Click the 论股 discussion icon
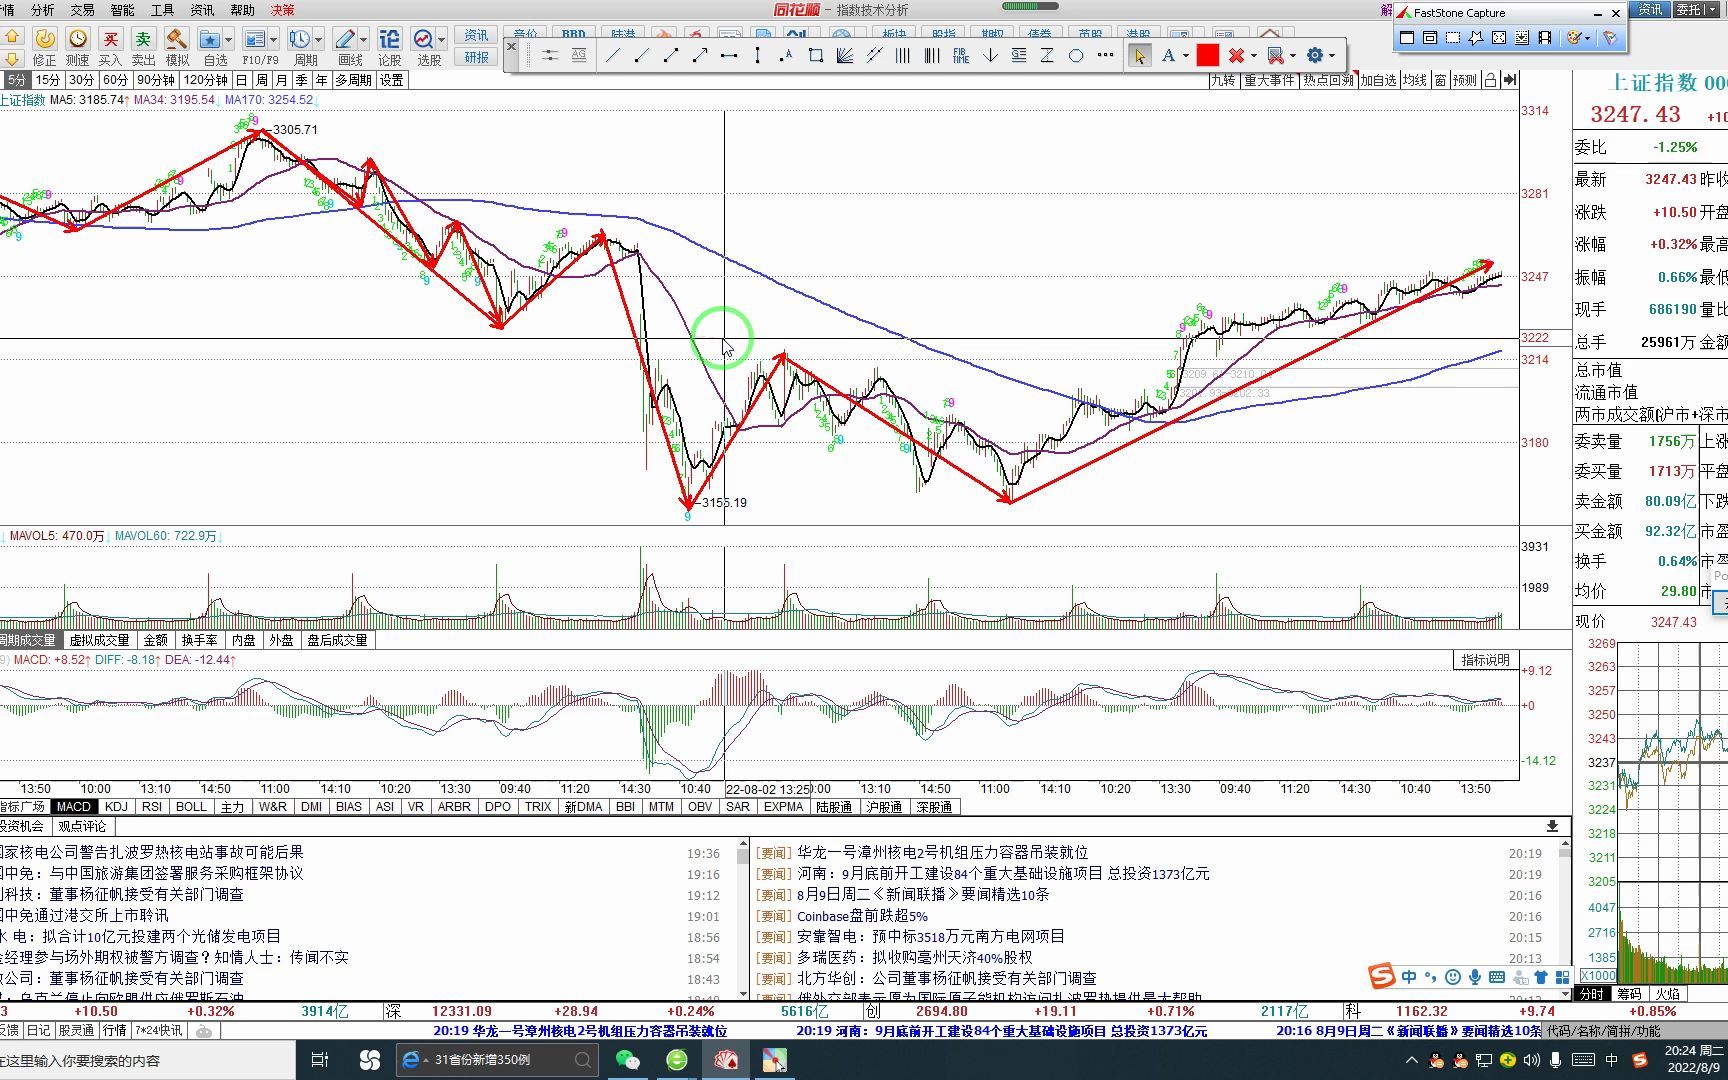Image resolution: width=1728 pixels, height=1080 pixels. [x=390, y=39]
